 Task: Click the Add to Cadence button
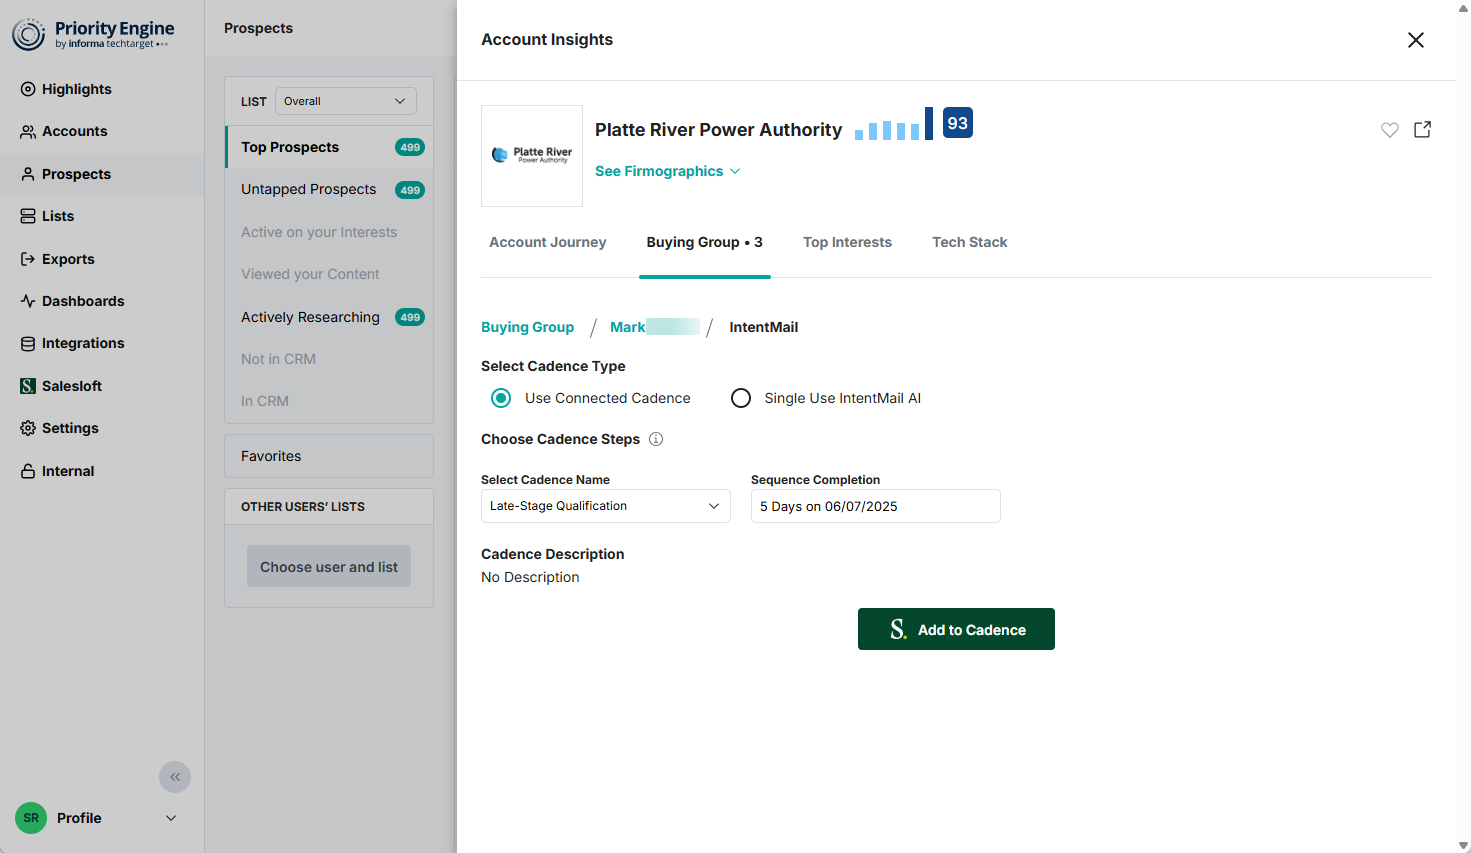[956, 629]
